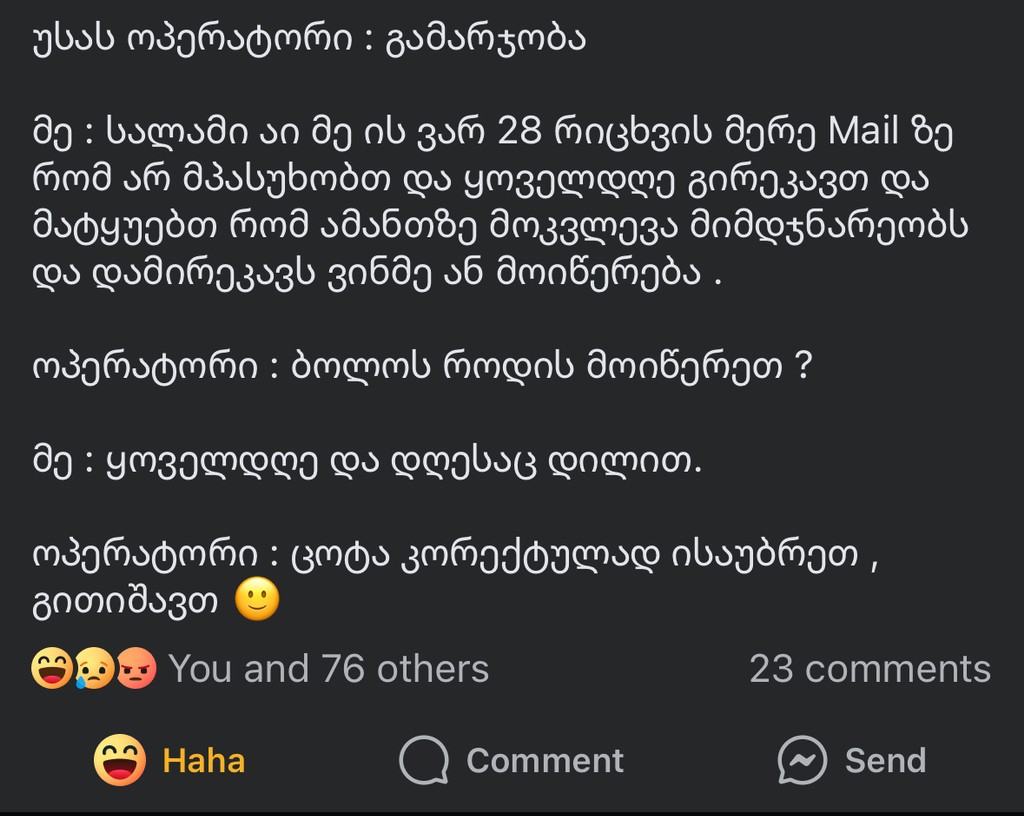
Task: Click the Haha reaction emoji icon
Action: pyautogui.click(x=120, y=760)
